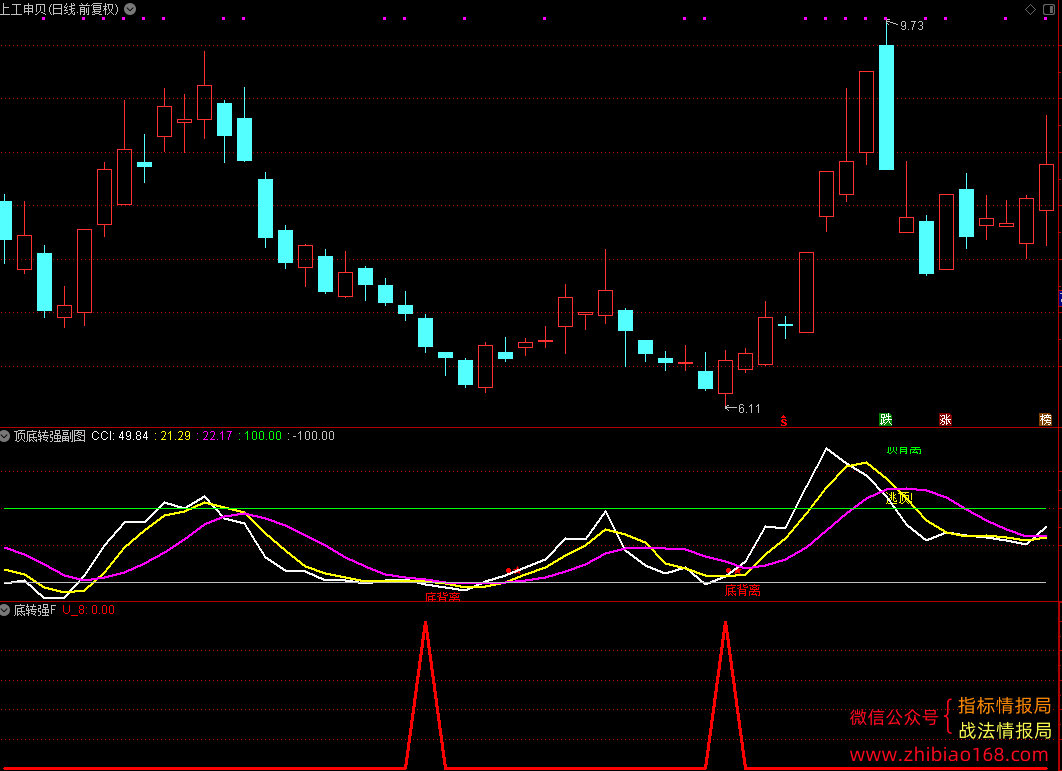
Task: Click the 上工申贝(日线,前复权) chart title
Action: click(60, 9)
